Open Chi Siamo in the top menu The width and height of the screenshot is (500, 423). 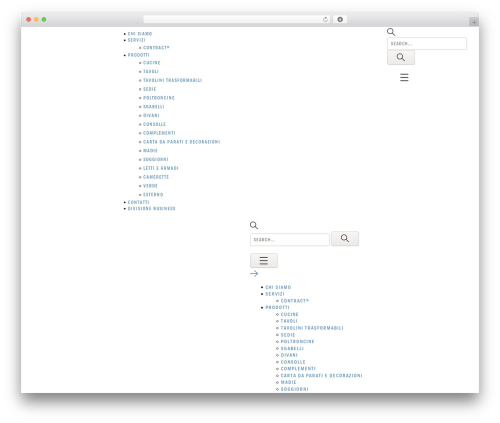(140, 34)
